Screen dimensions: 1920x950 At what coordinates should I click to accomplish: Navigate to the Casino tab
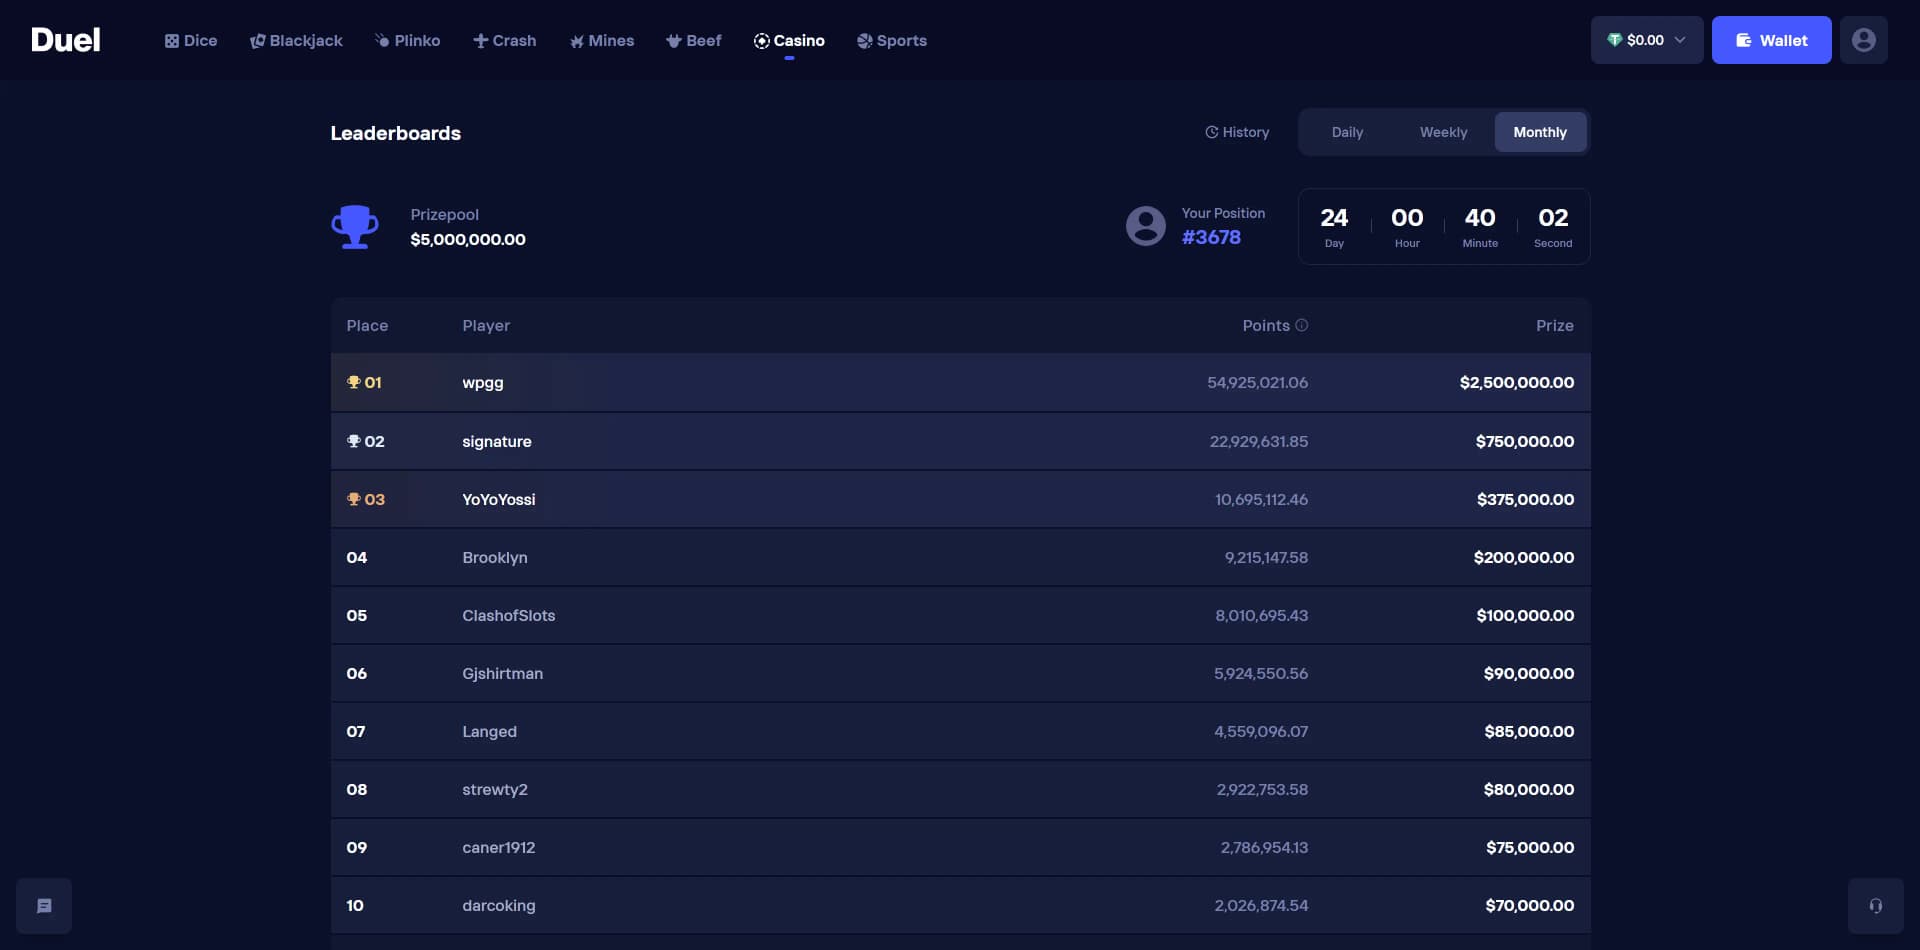(790, 40)
